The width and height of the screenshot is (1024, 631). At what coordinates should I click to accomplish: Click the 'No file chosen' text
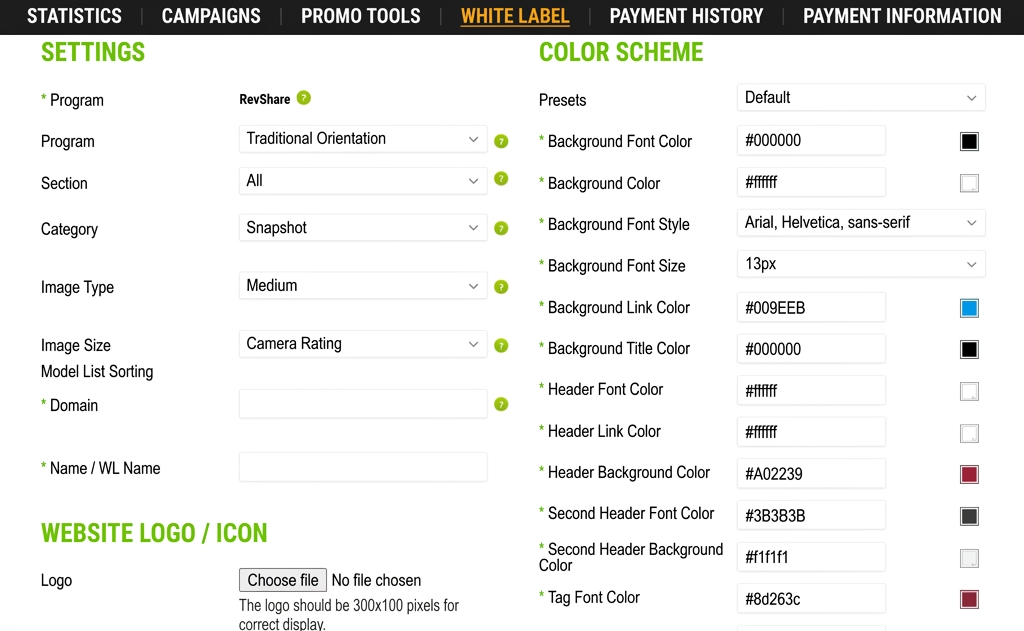click(x=376, y=580)
